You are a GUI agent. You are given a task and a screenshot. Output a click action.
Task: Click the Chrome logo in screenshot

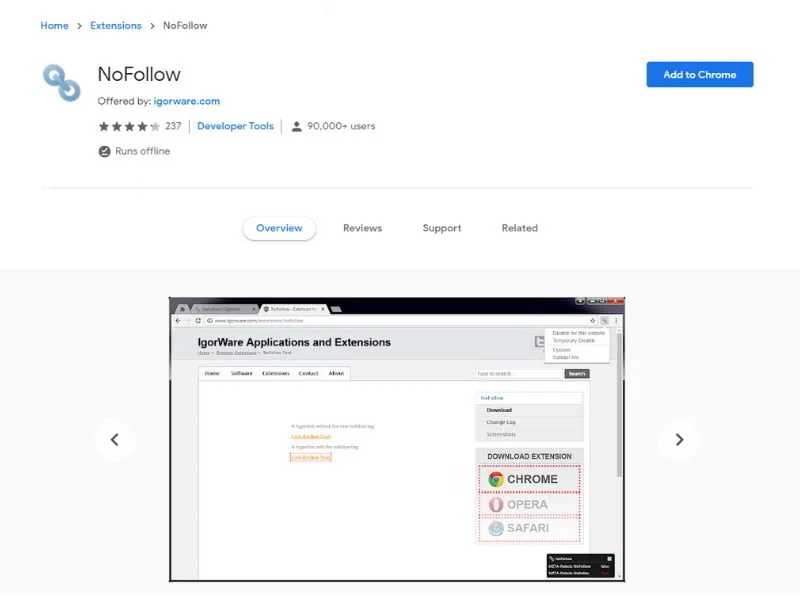click(495, 480)
